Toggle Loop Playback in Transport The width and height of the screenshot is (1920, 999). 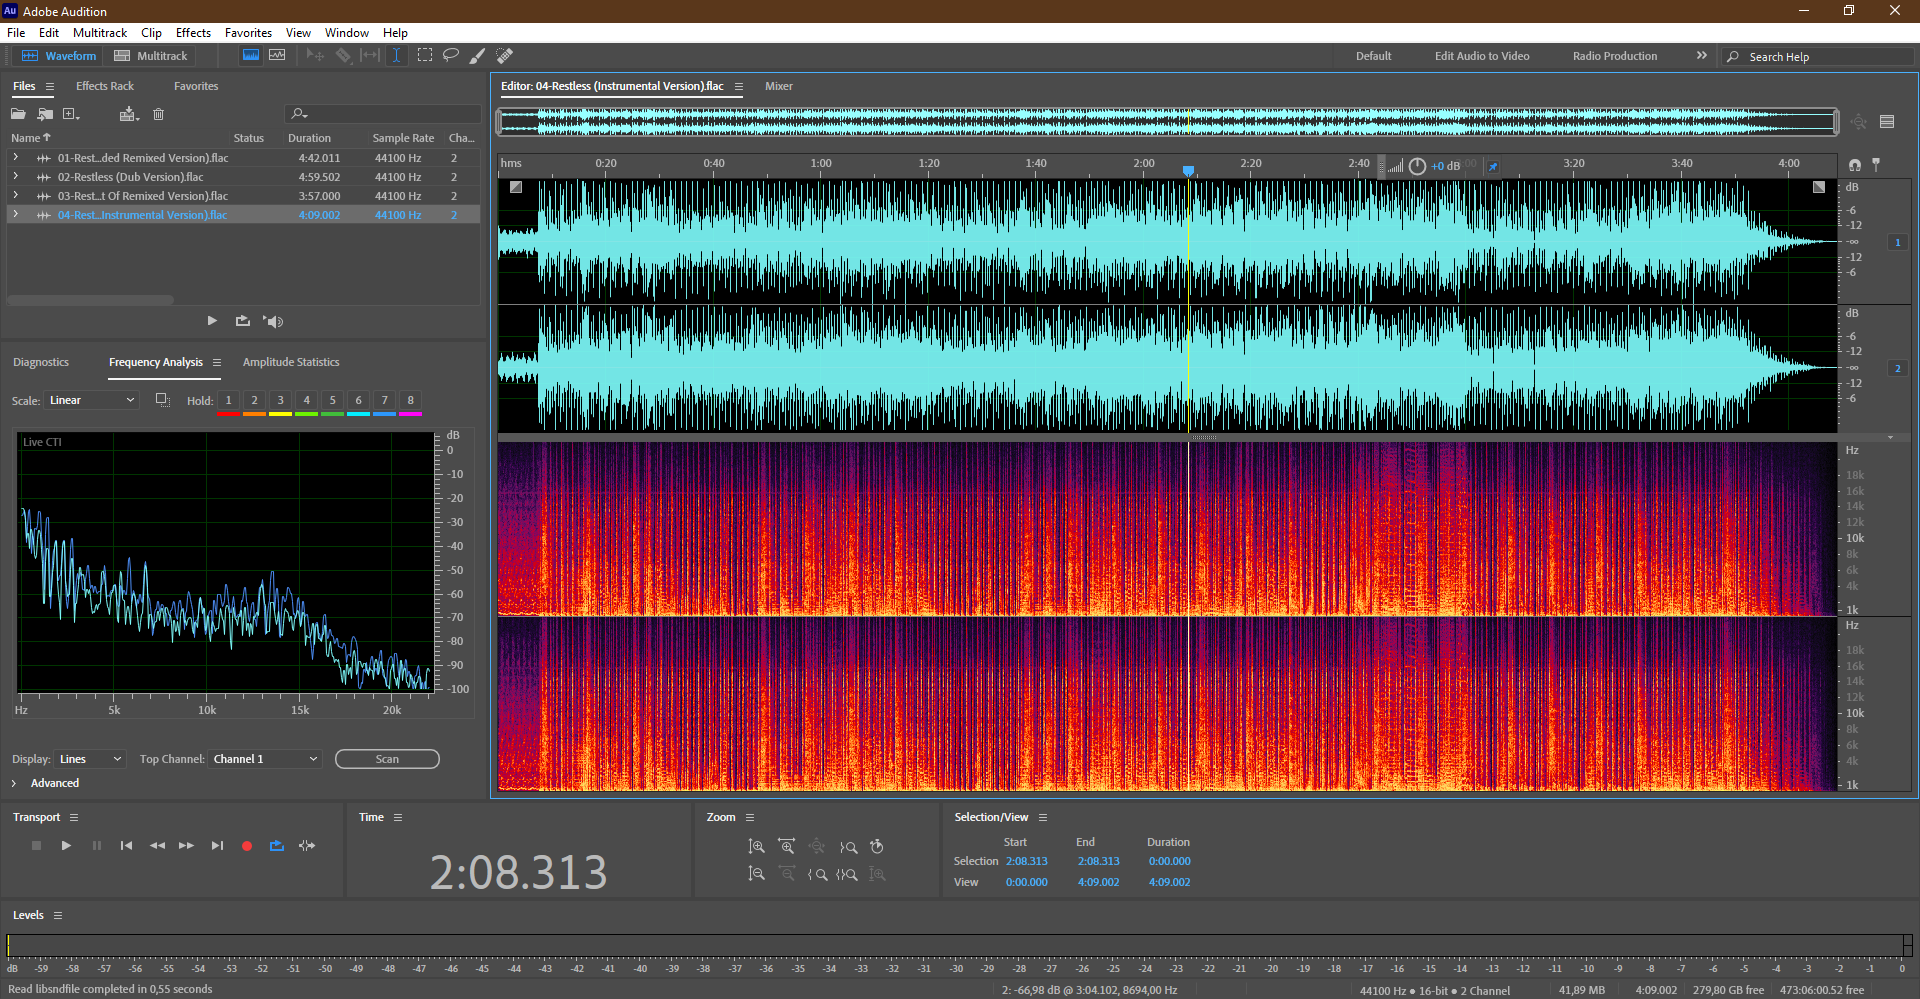pyautogui.click(x=277, y=846)
